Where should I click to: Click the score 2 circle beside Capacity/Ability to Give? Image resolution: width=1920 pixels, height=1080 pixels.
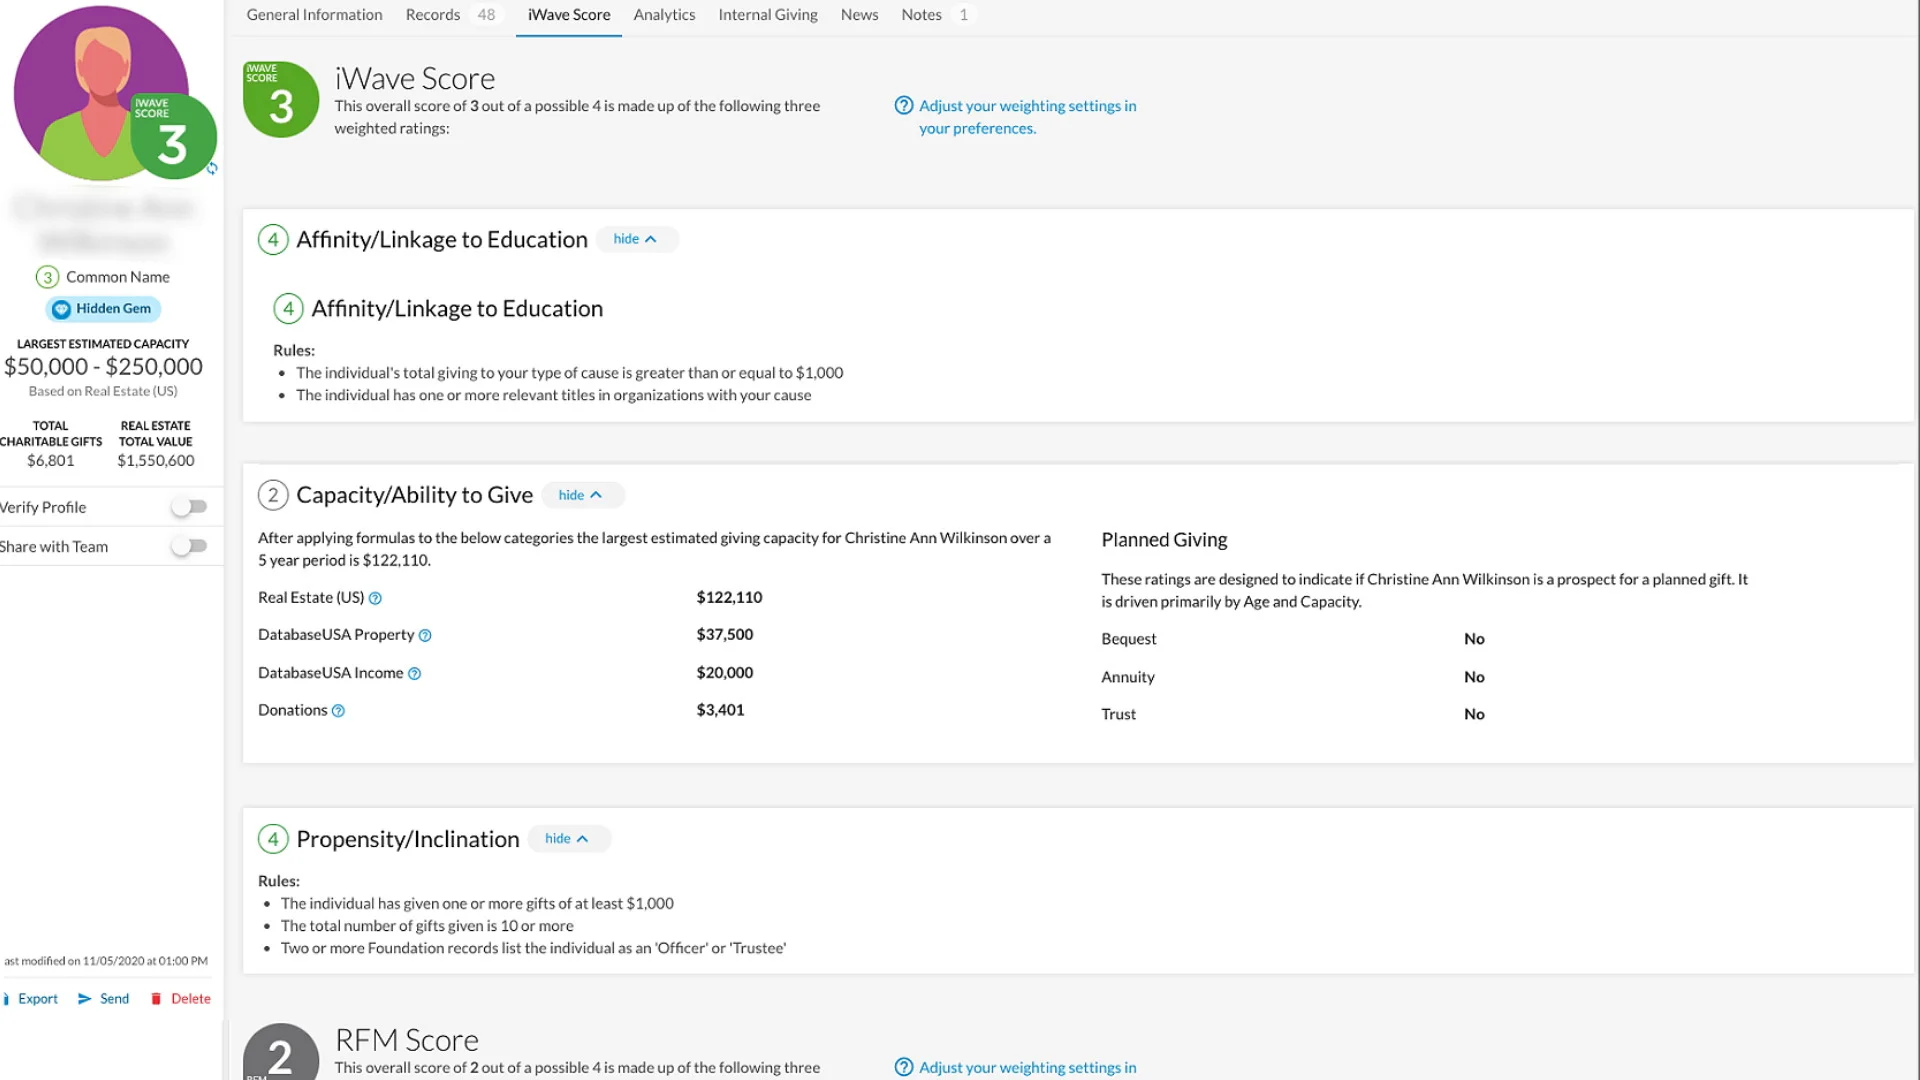click(273, 495)
